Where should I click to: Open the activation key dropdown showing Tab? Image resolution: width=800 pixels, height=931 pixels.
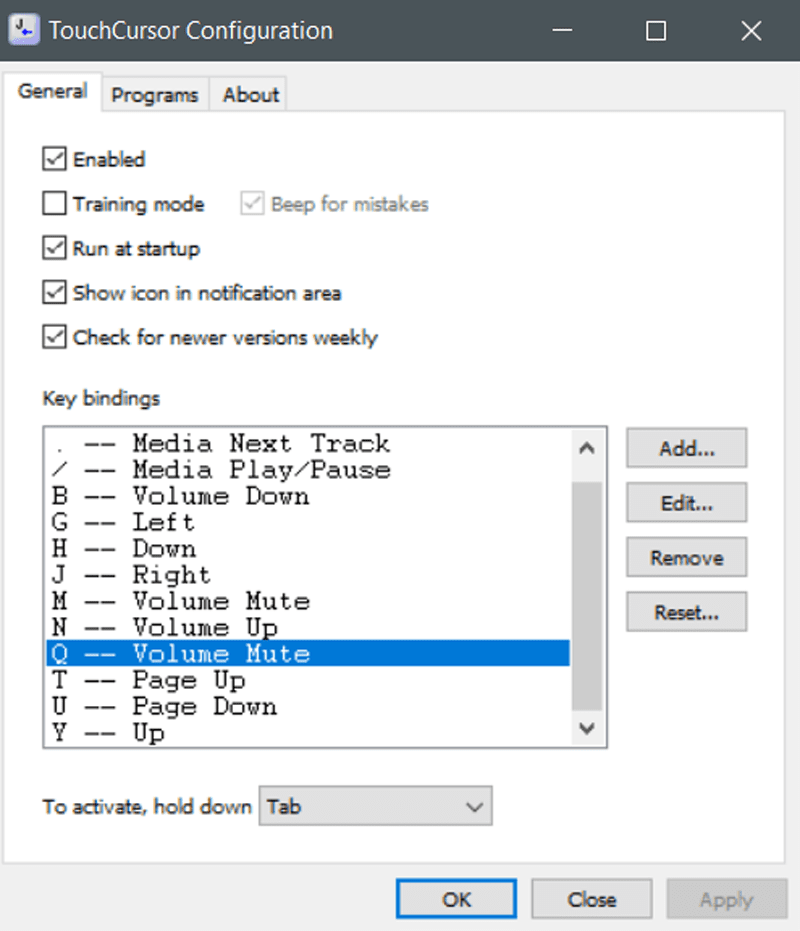375,806
